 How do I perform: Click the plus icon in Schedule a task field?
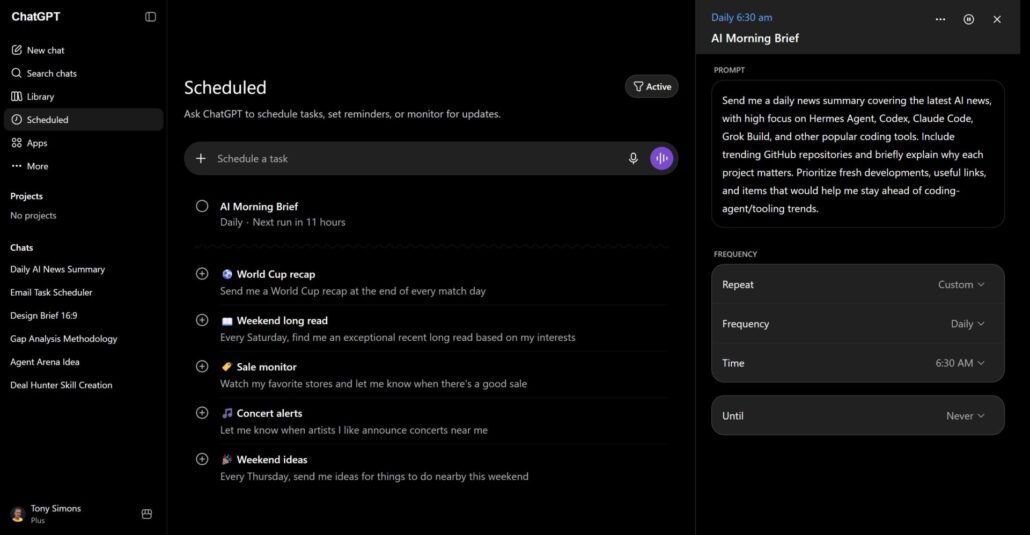tap(201, 158)
